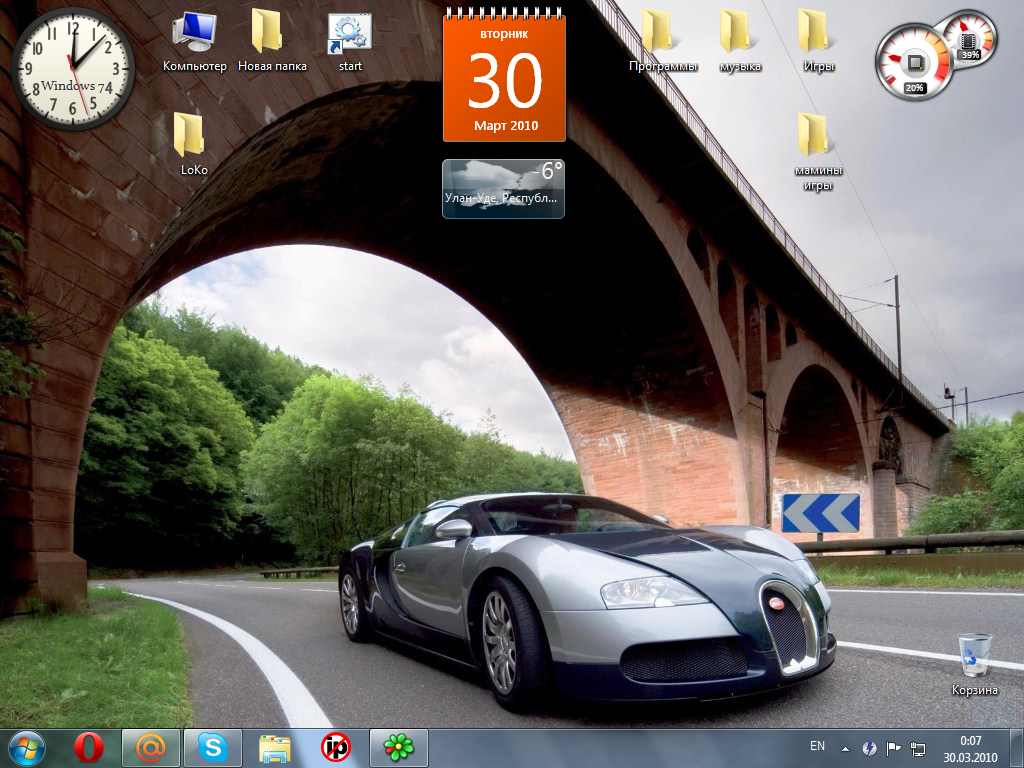This screenshot has width=1024, height=768.
Task: Open ICQ flower icon in taskbar
Action: [x=399, y=747]
